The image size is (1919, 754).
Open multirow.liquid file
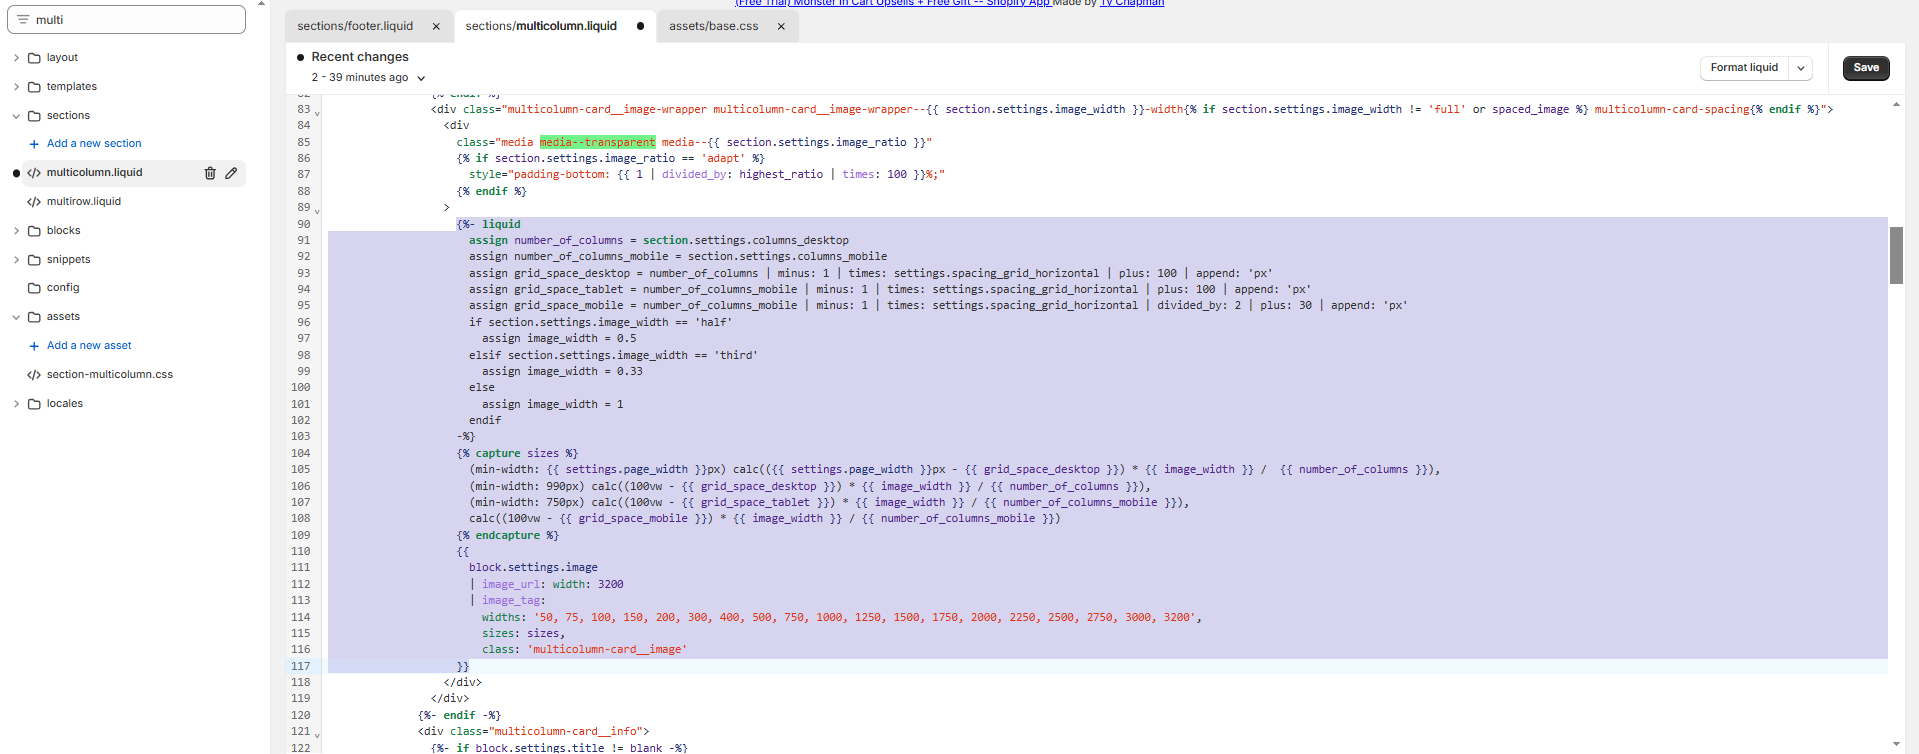pyautogui.click(x=84, y=202)
